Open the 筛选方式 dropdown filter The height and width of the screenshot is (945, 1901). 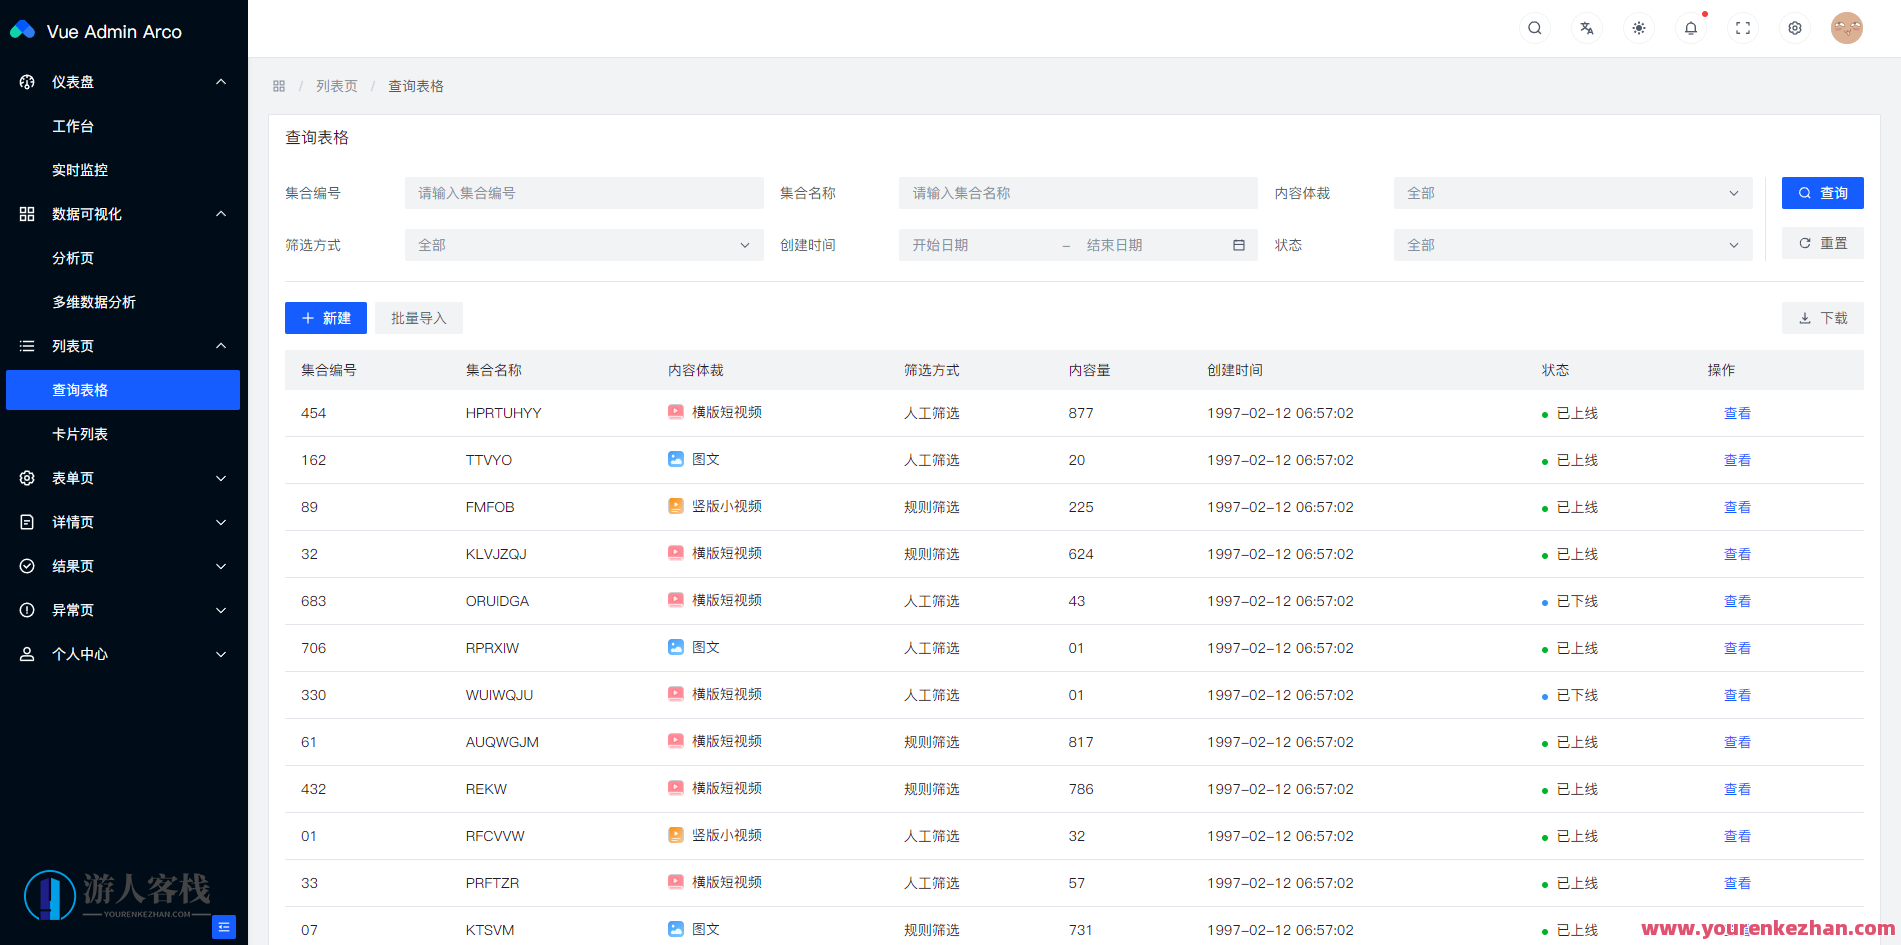click(583, 244)
